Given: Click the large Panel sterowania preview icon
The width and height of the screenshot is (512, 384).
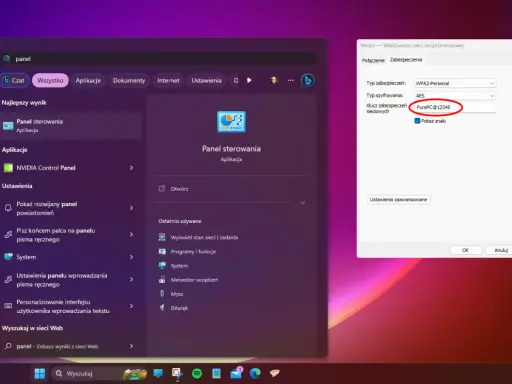Looking at the screenshot, I should pyautogui.click(x=231, y=122).
